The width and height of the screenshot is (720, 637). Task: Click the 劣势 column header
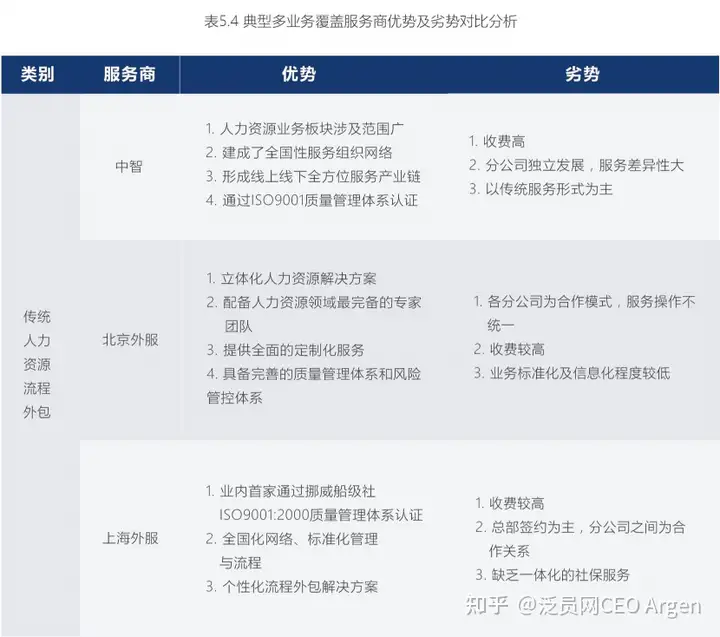click(x=582, y=74)
